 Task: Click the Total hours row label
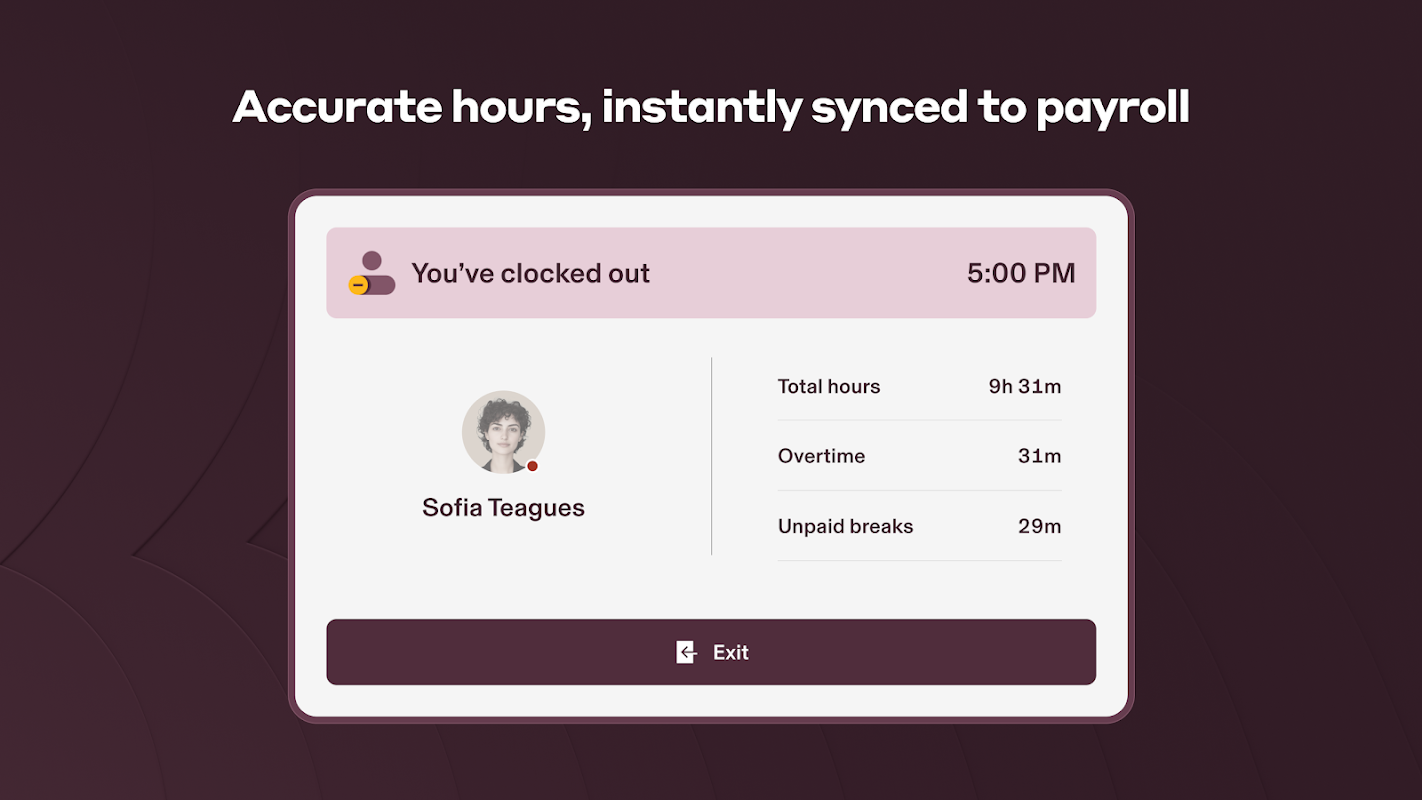(x=829, y=387)
